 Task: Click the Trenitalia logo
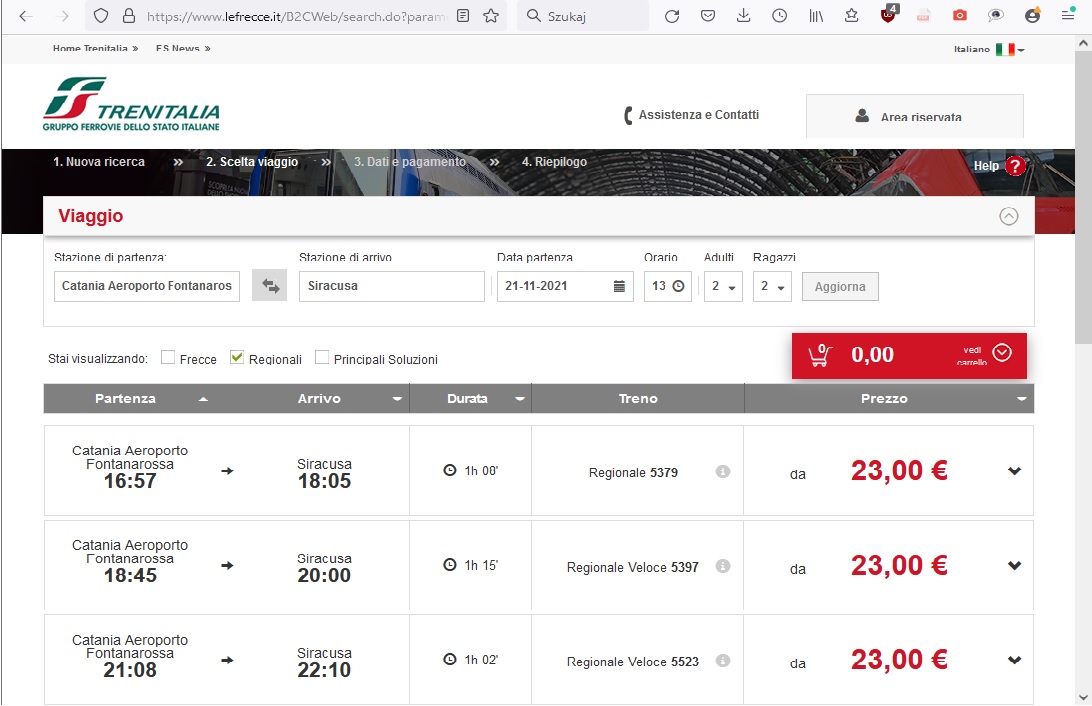131,104
